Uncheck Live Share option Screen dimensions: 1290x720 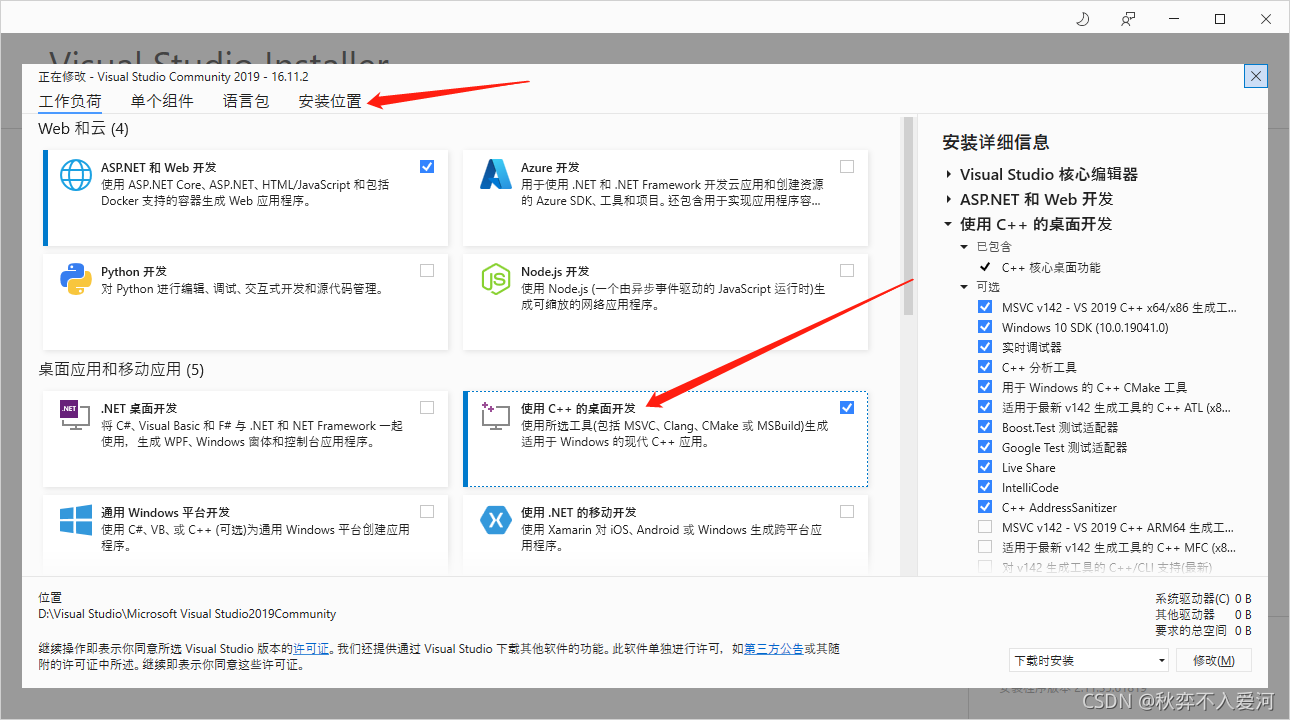coord(985,467)
